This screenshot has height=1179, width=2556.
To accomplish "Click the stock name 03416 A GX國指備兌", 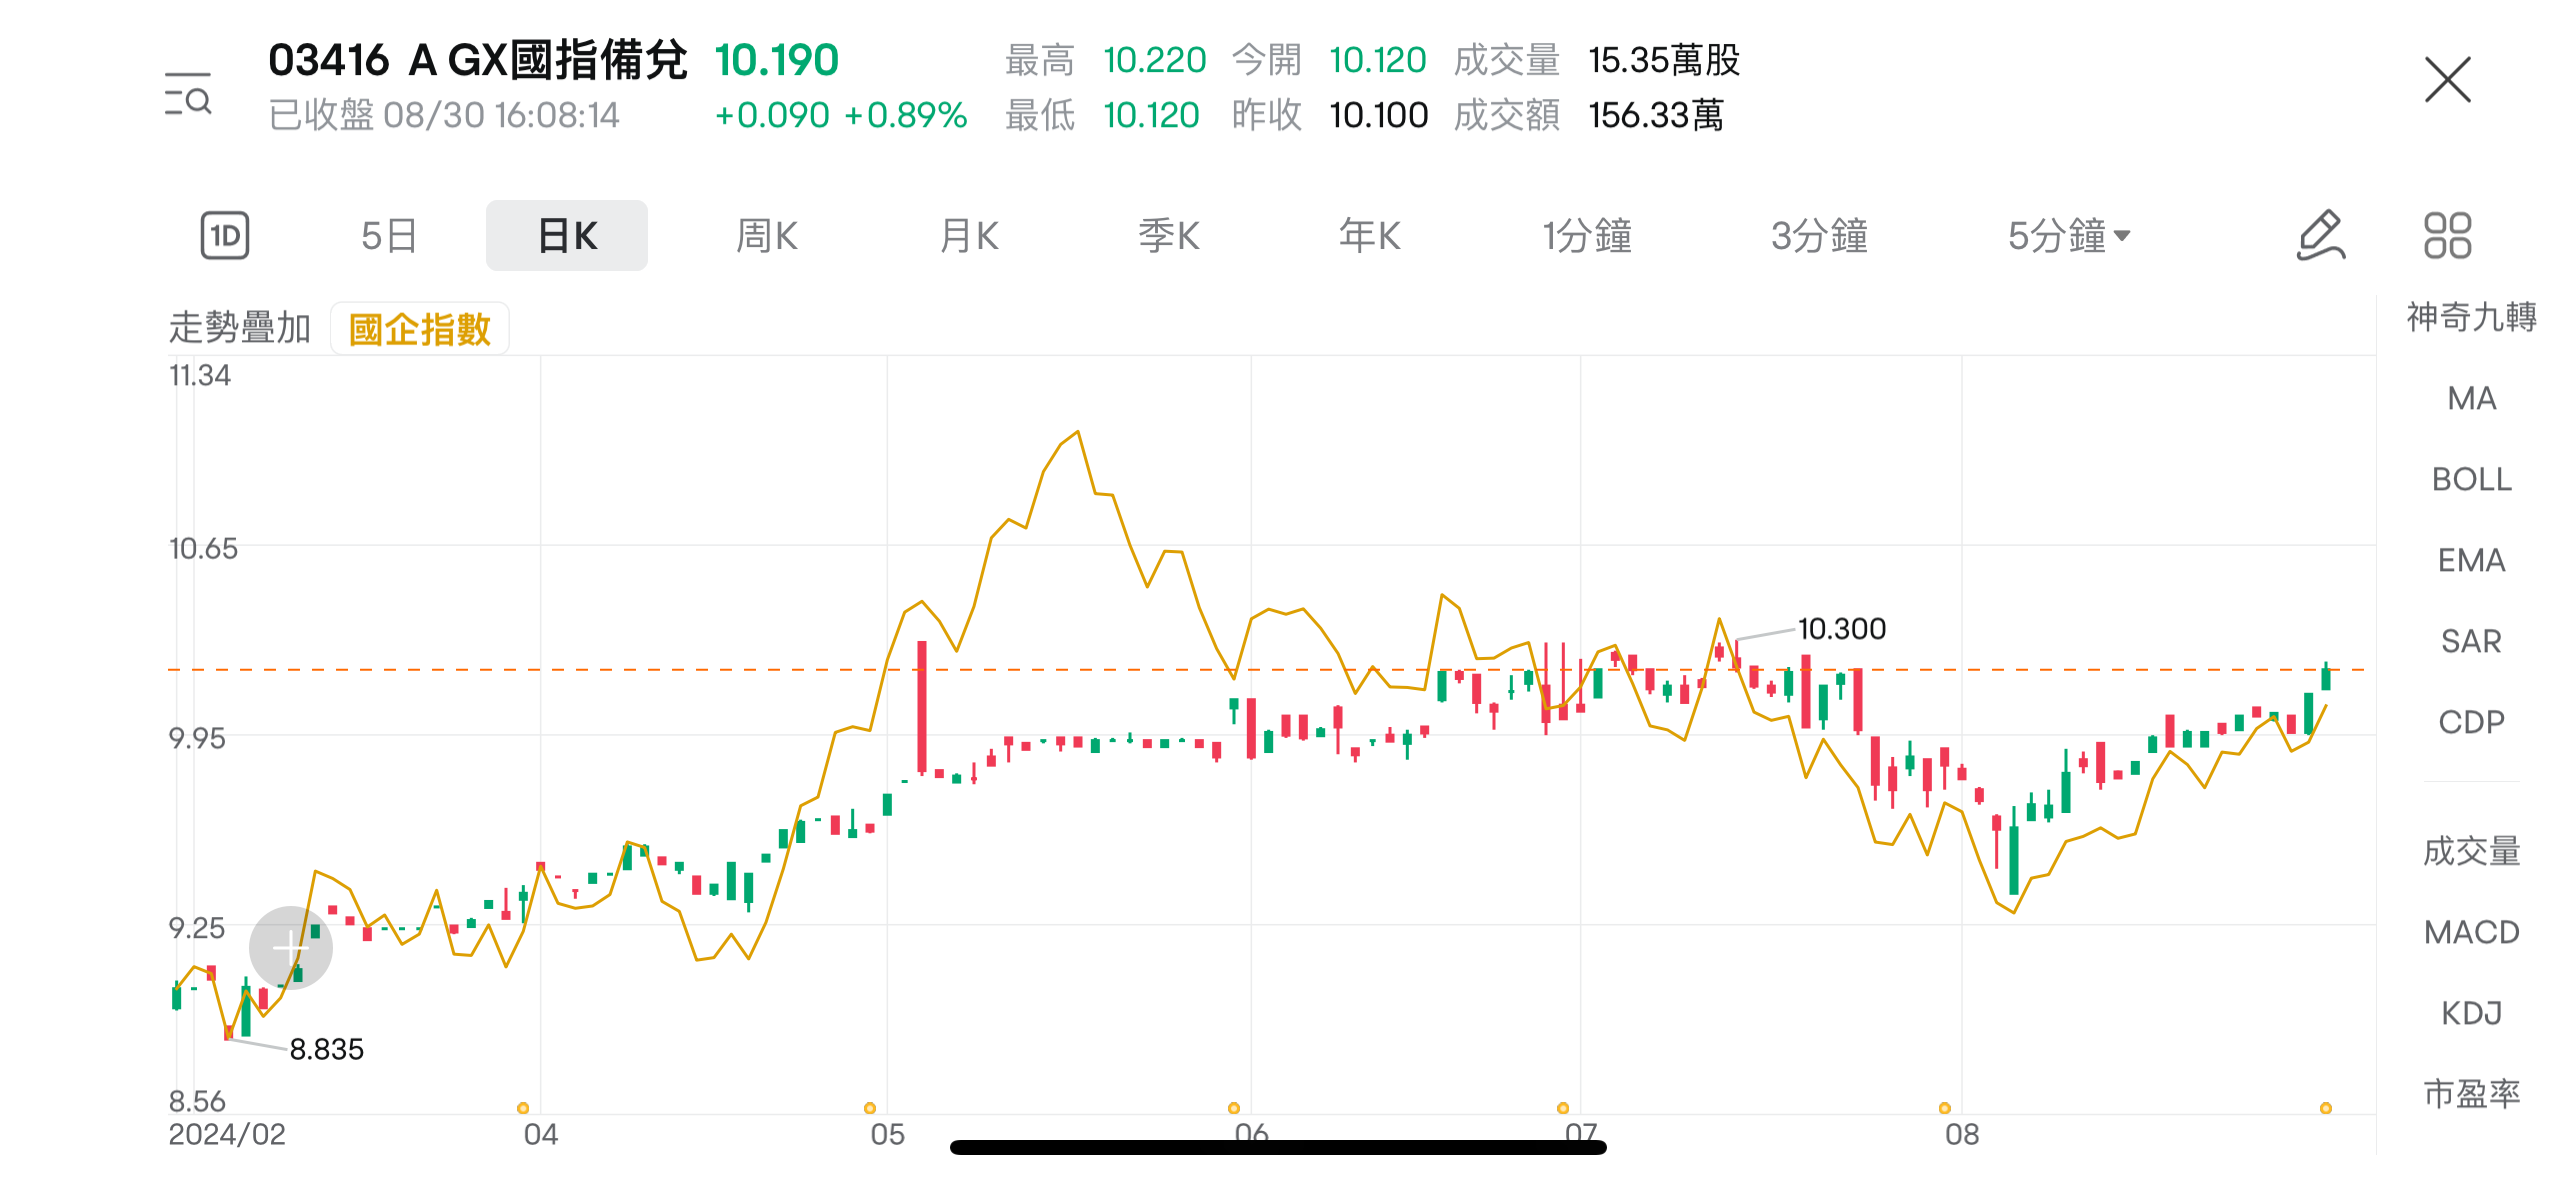I will coord(478,60).
